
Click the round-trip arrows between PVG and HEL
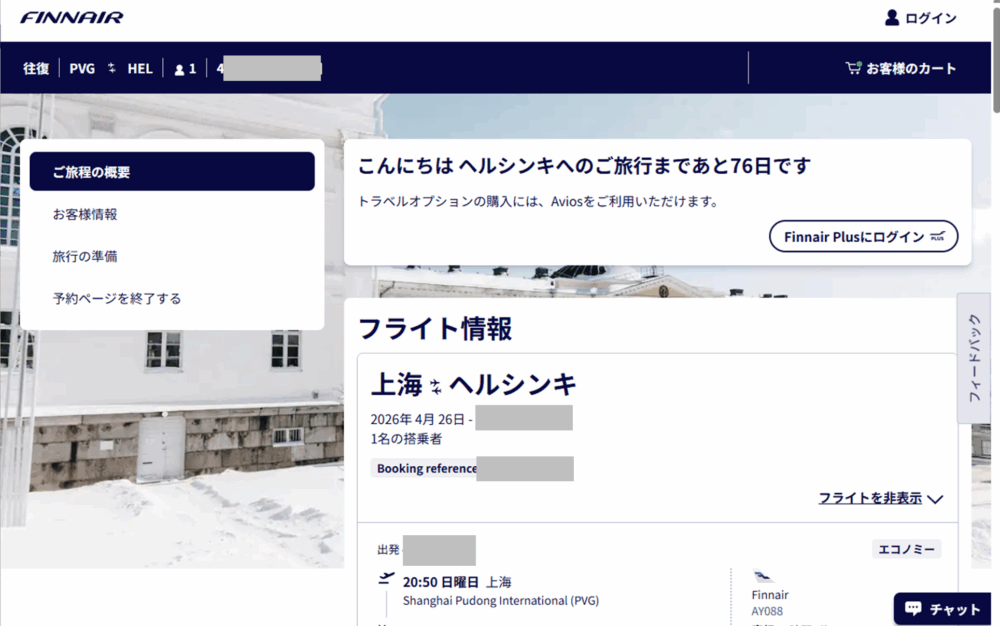click(112, 69)
